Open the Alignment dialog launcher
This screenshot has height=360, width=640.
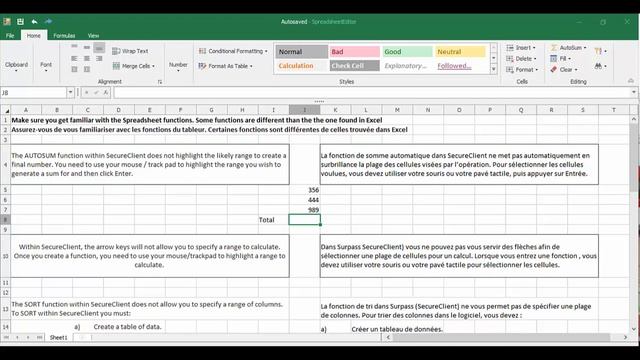160,82
